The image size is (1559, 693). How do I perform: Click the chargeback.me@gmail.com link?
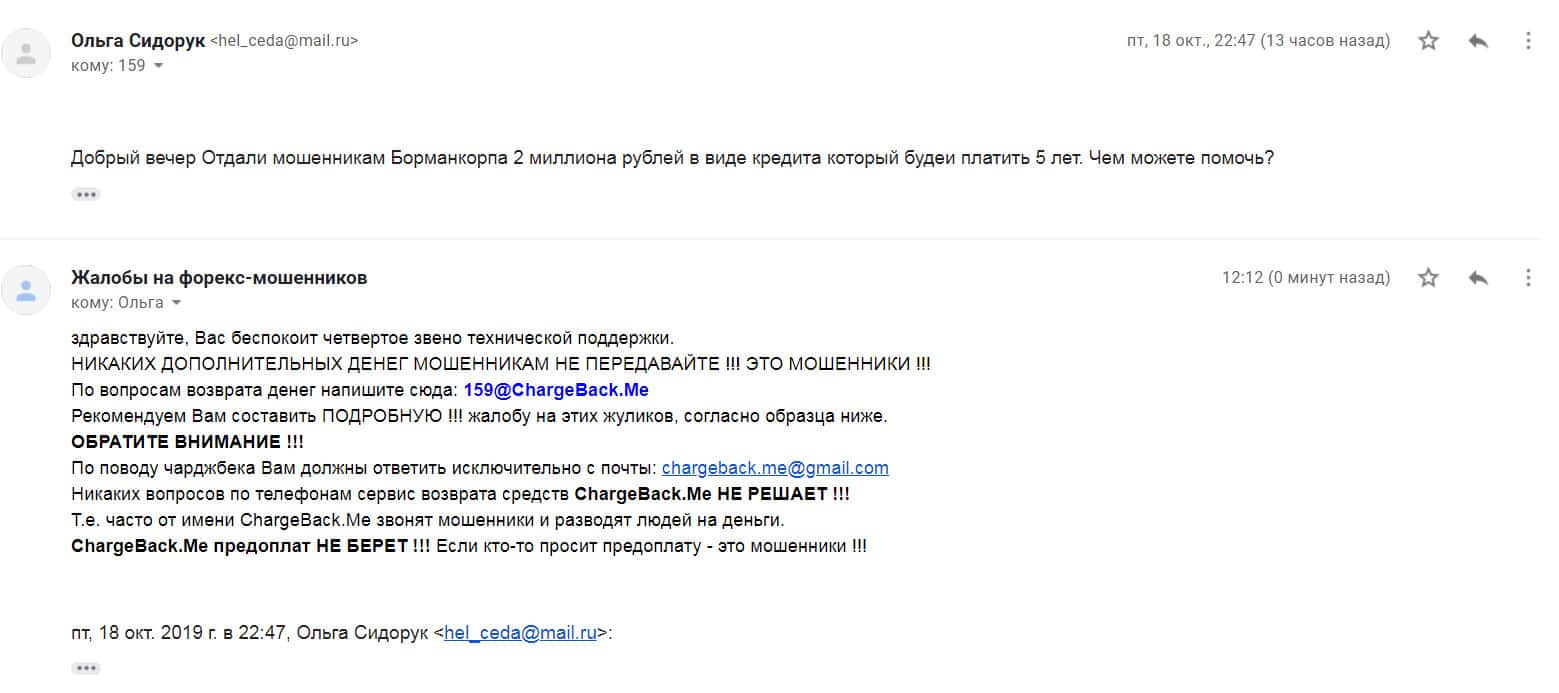point(775,468)
